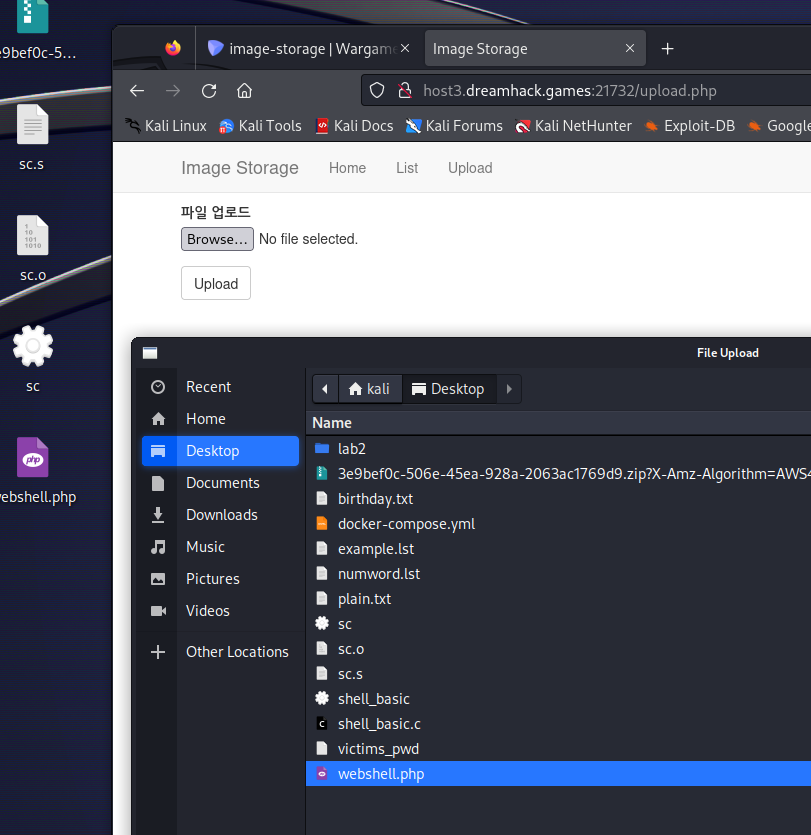Open the List nav item
811x835 pixels.
pyautogui.click(x=407, y=168)
